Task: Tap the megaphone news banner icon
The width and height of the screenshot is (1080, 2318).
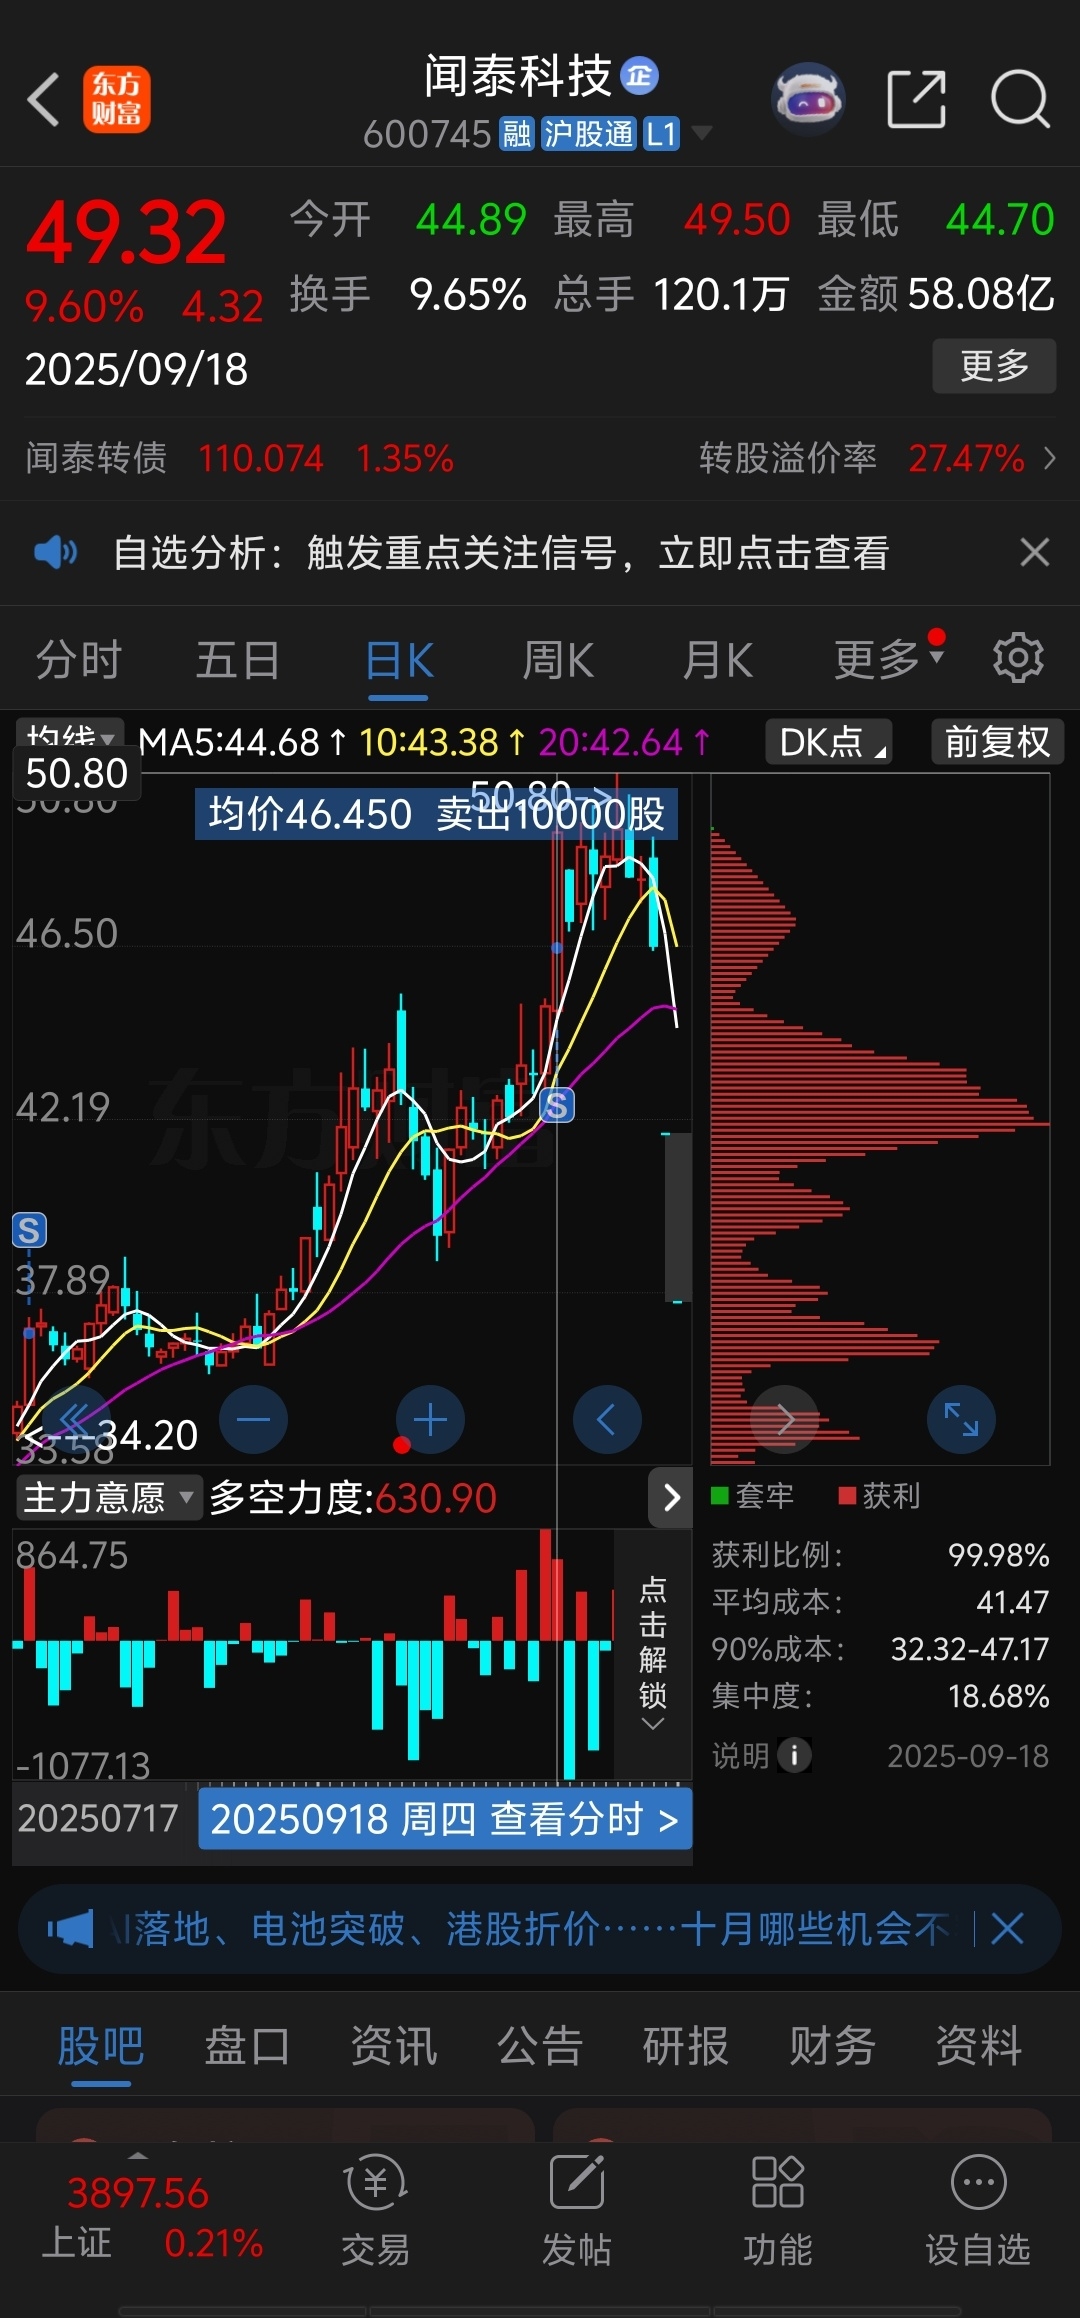Action: tap(71, 1929)
